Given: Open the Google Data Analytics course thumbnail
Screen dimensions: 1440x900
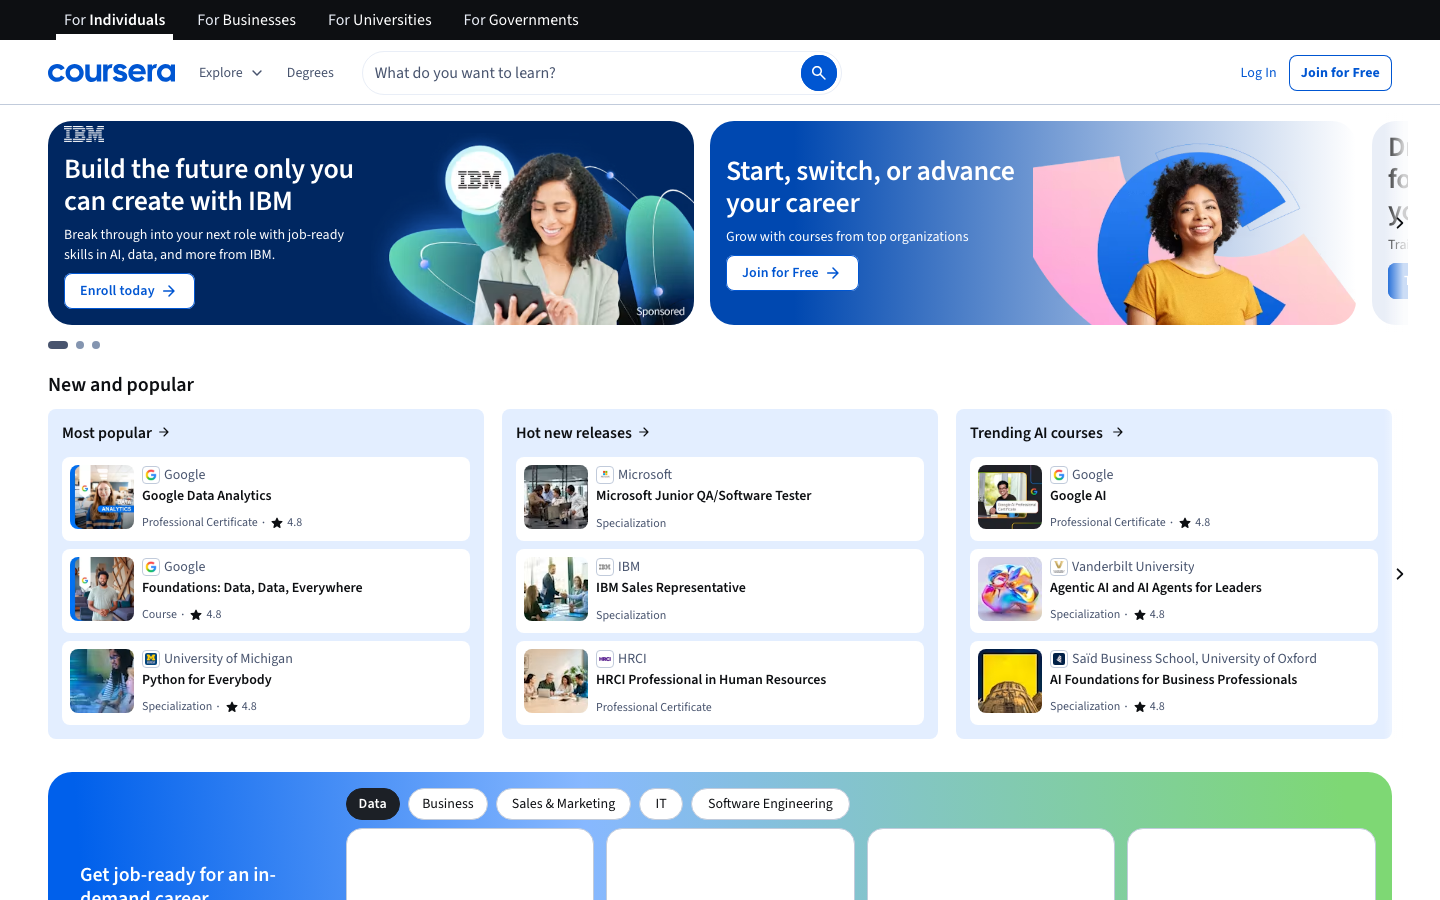Looking at the screenshot, I should click(102, 497).
